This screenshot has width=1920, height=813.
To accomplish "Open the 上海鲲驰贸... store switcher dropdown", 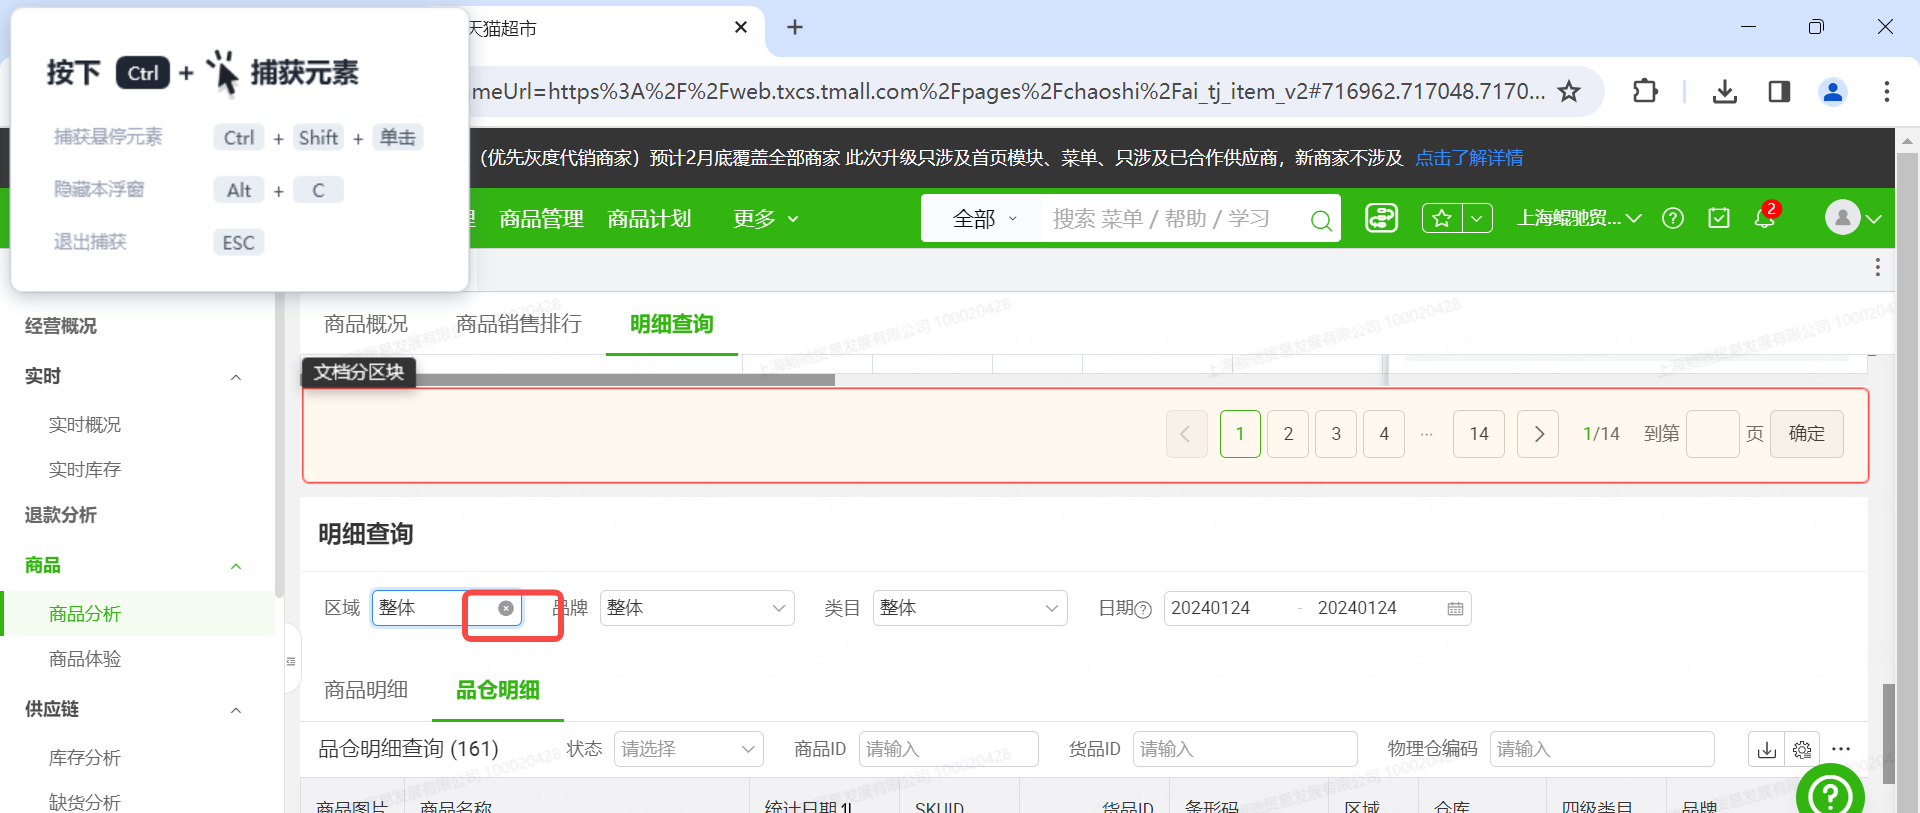I will click(1579, 218).
